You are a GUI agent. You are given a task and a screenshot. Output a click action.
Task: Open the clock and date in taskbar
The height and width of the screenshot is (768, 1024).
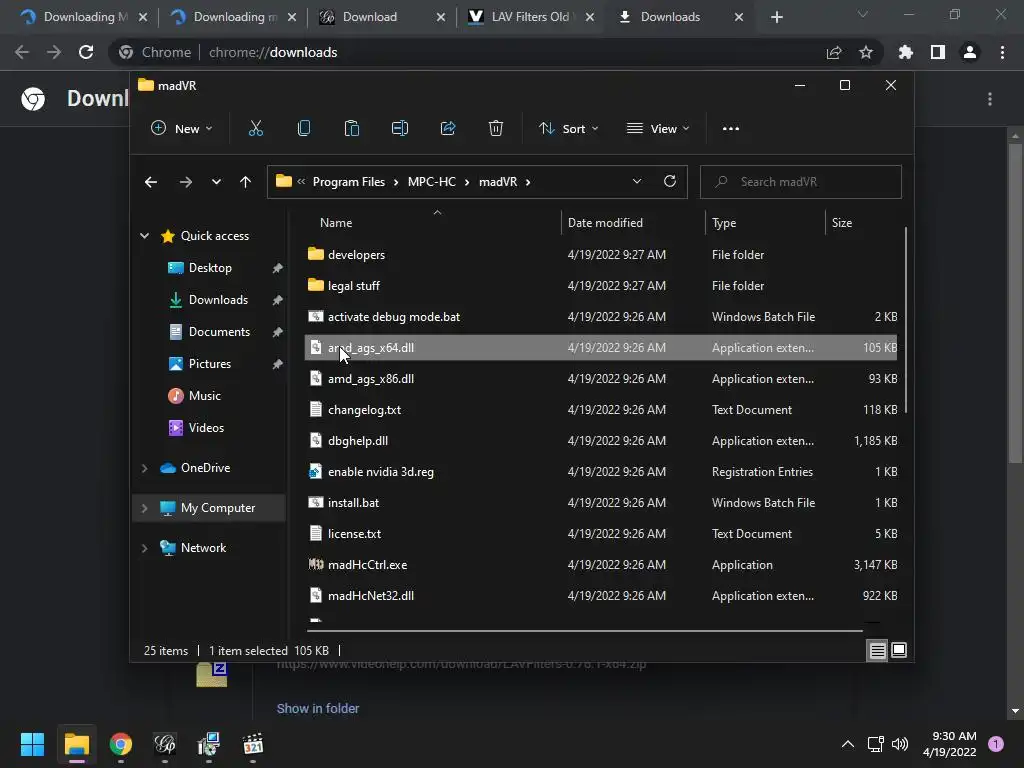click(x=950, y=744)
